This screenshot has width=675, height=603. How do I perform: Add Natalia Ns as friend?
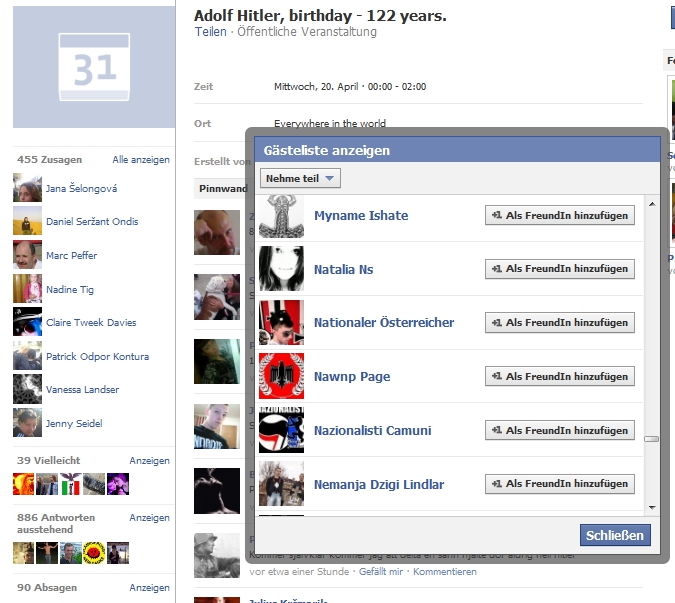[560, 269]
